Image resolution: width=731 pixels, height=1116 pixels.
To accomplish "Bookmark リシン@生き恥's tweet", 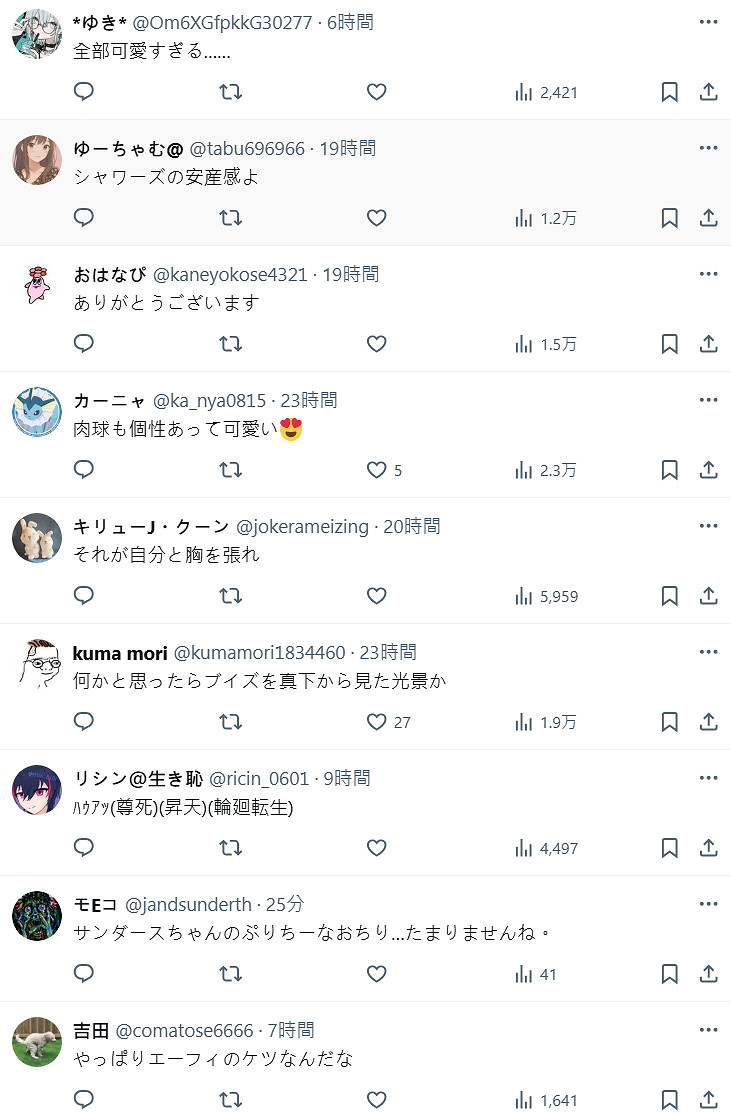I will (669, 847).
